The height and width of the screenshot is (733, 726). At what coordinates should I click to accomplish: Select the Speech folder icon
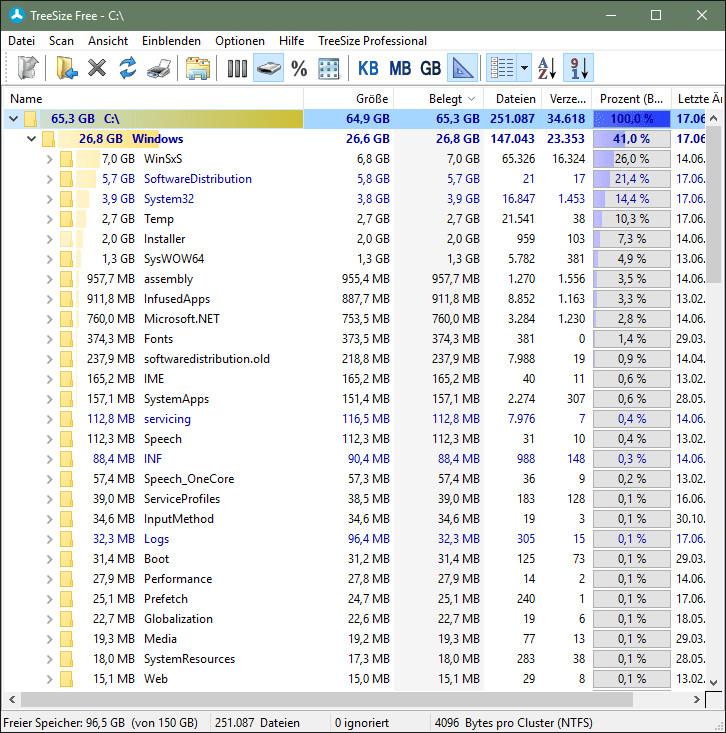tap(66, 439)
